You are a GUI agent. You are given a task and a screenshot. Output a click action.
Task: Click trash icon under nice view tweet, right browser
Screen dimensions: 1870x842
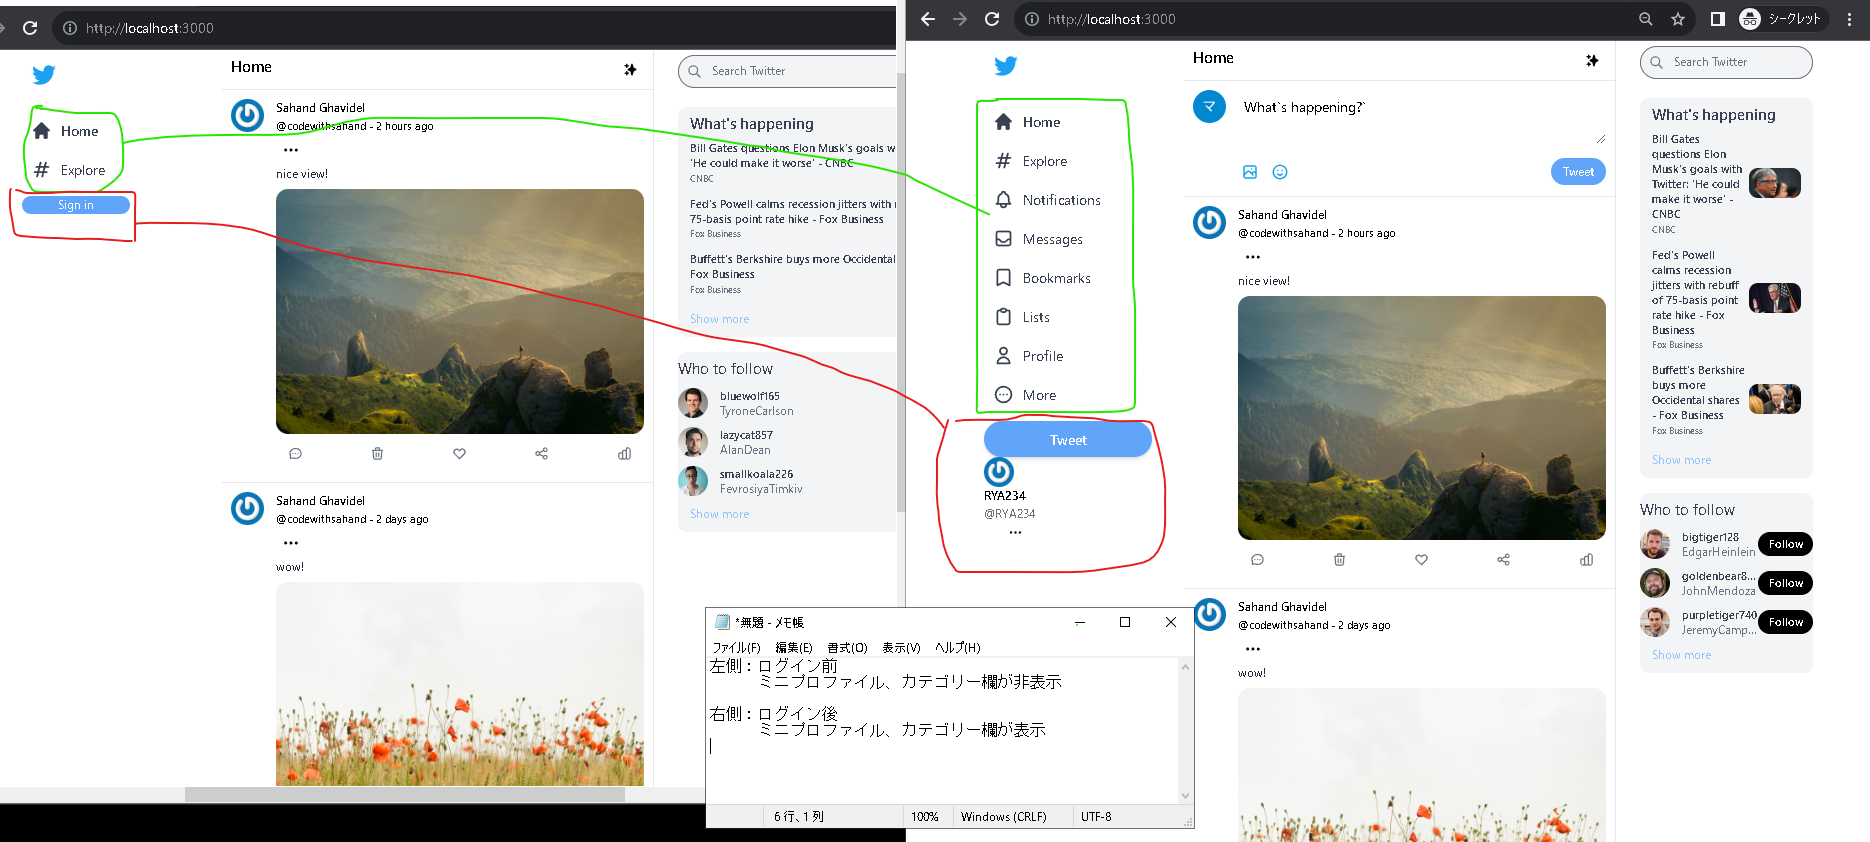point(1339,560)
